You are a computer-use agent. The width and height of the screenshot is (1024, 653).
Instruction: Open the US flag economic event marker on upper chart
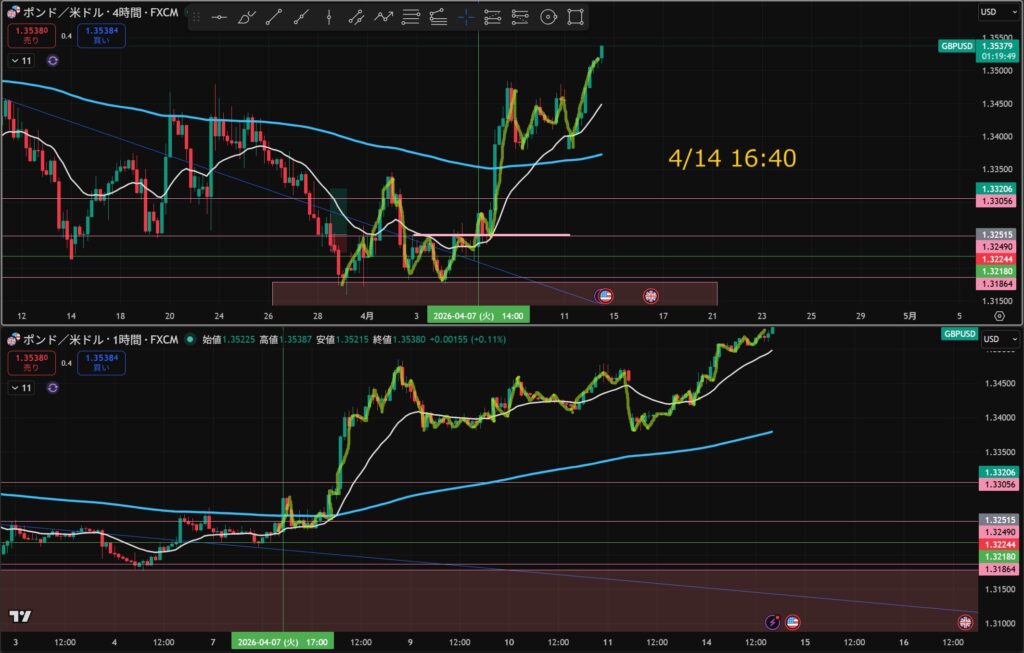[605, 296]
